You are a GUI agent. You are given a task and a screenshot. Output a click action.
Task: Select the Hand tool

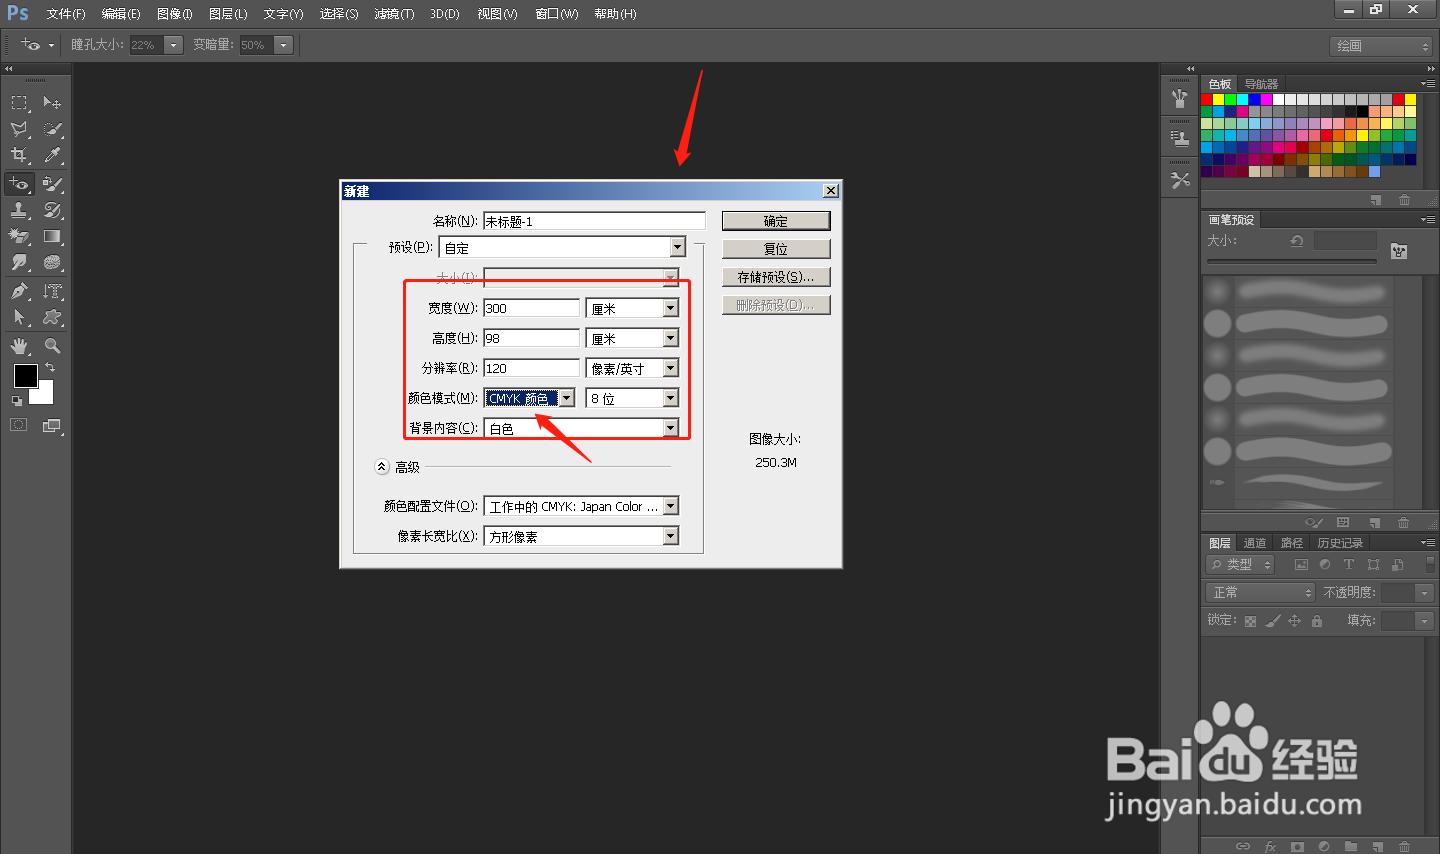(x=19, y=346)
